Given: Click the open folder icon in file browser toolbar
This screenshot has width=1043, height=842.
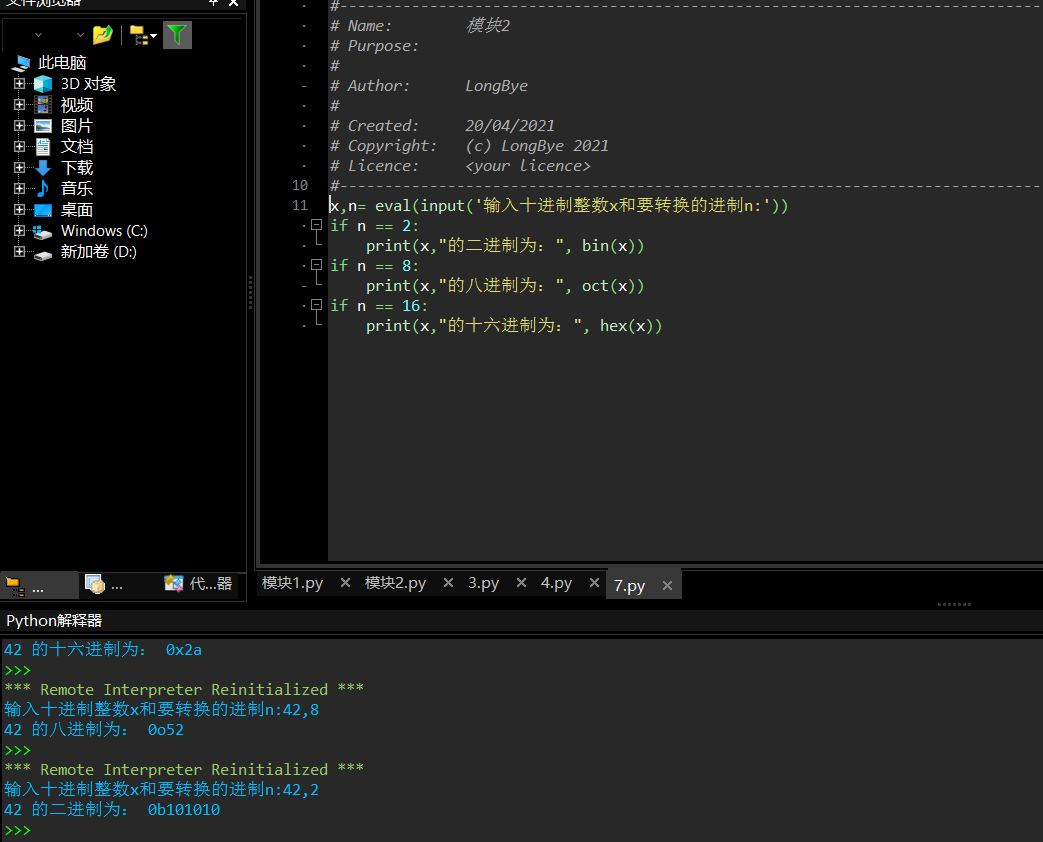Looking at the screenshot, I should pos(102,35).
